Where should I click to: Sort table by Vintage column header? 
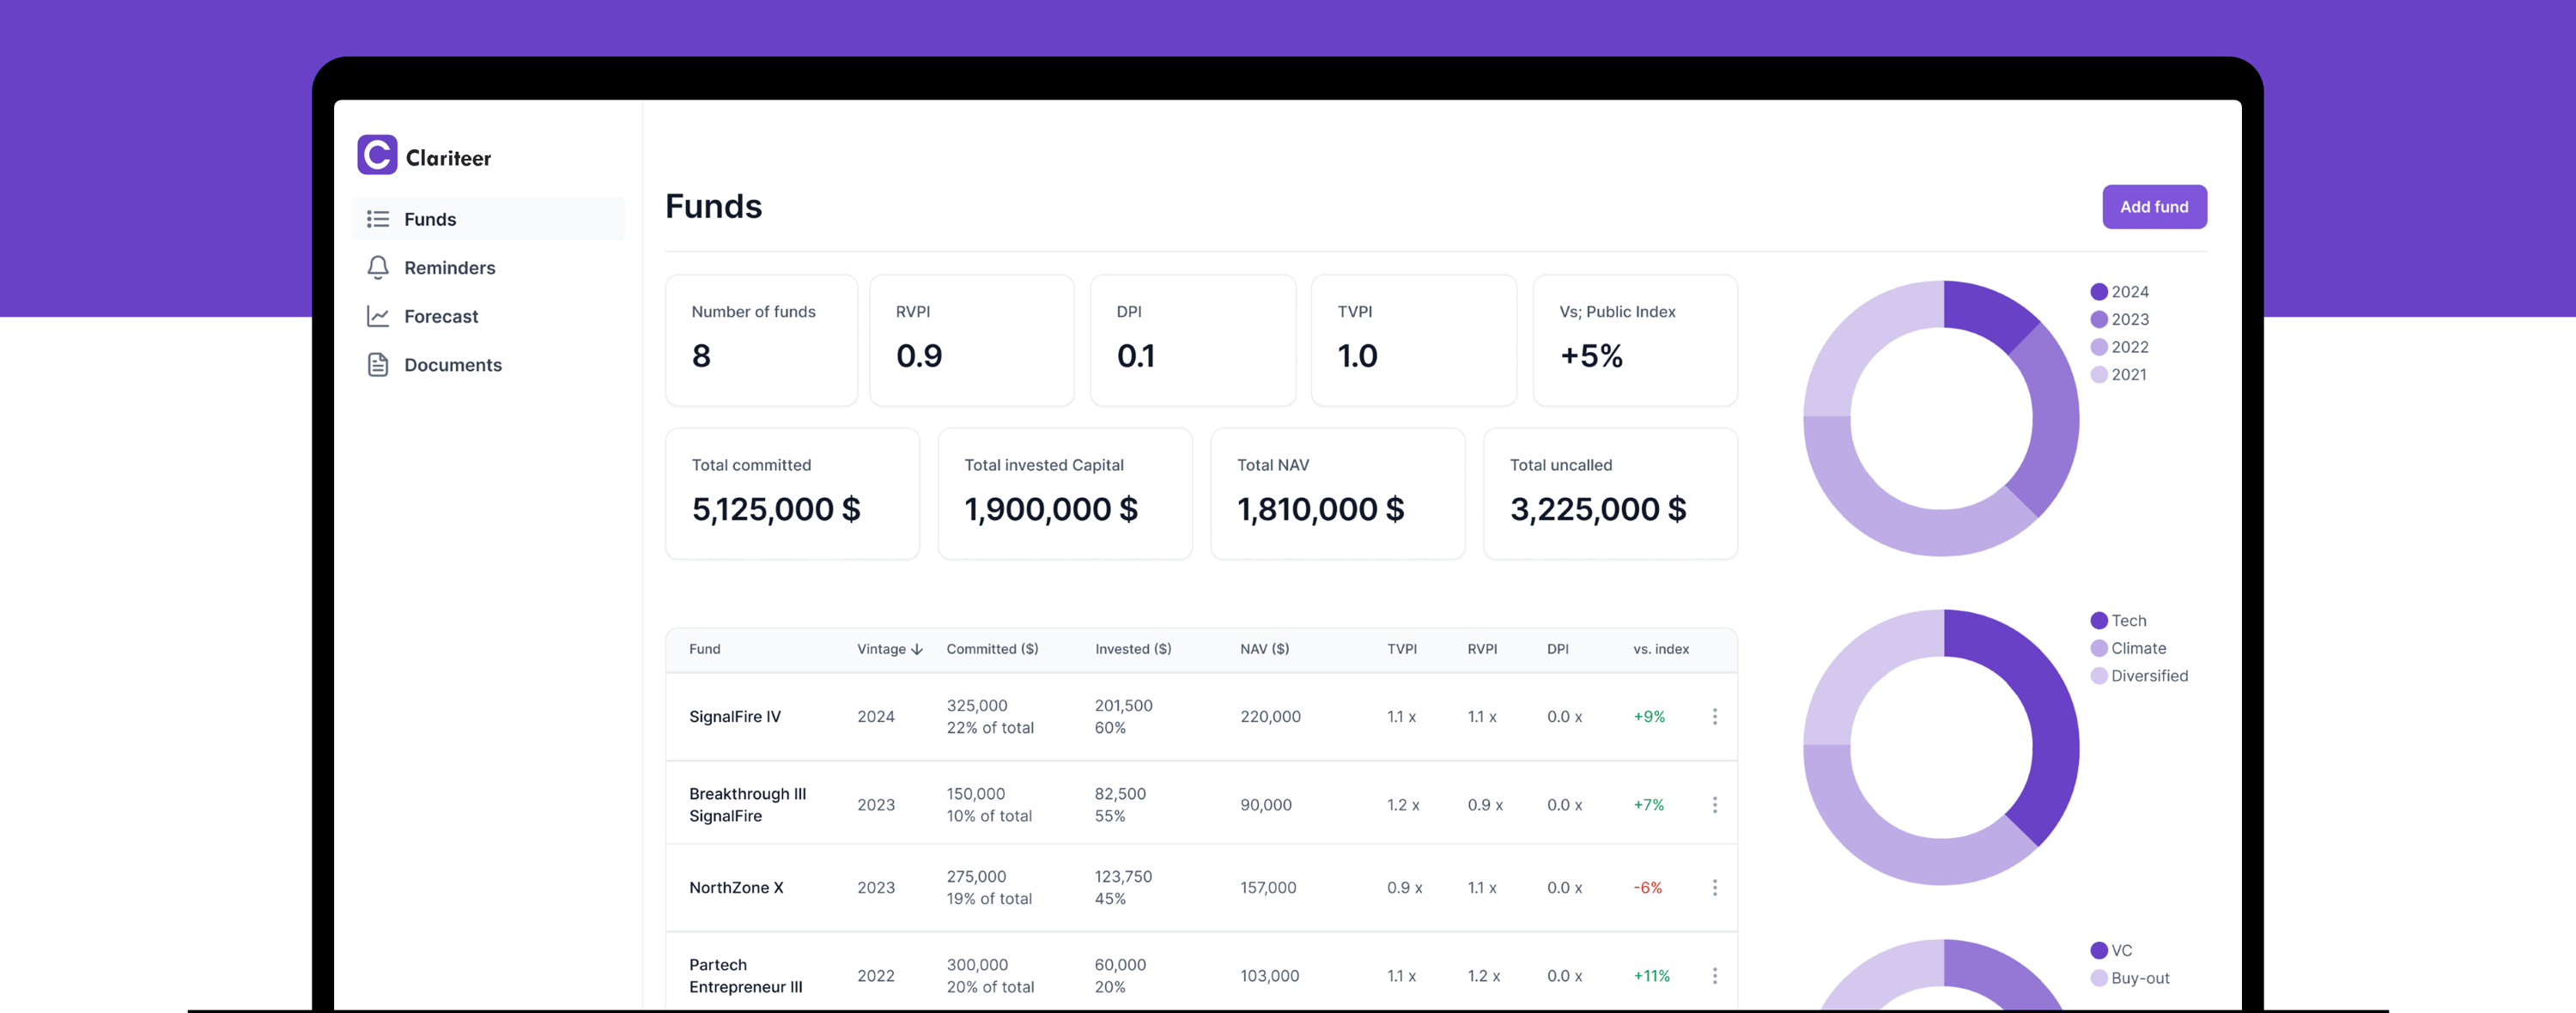click(889, 649)
